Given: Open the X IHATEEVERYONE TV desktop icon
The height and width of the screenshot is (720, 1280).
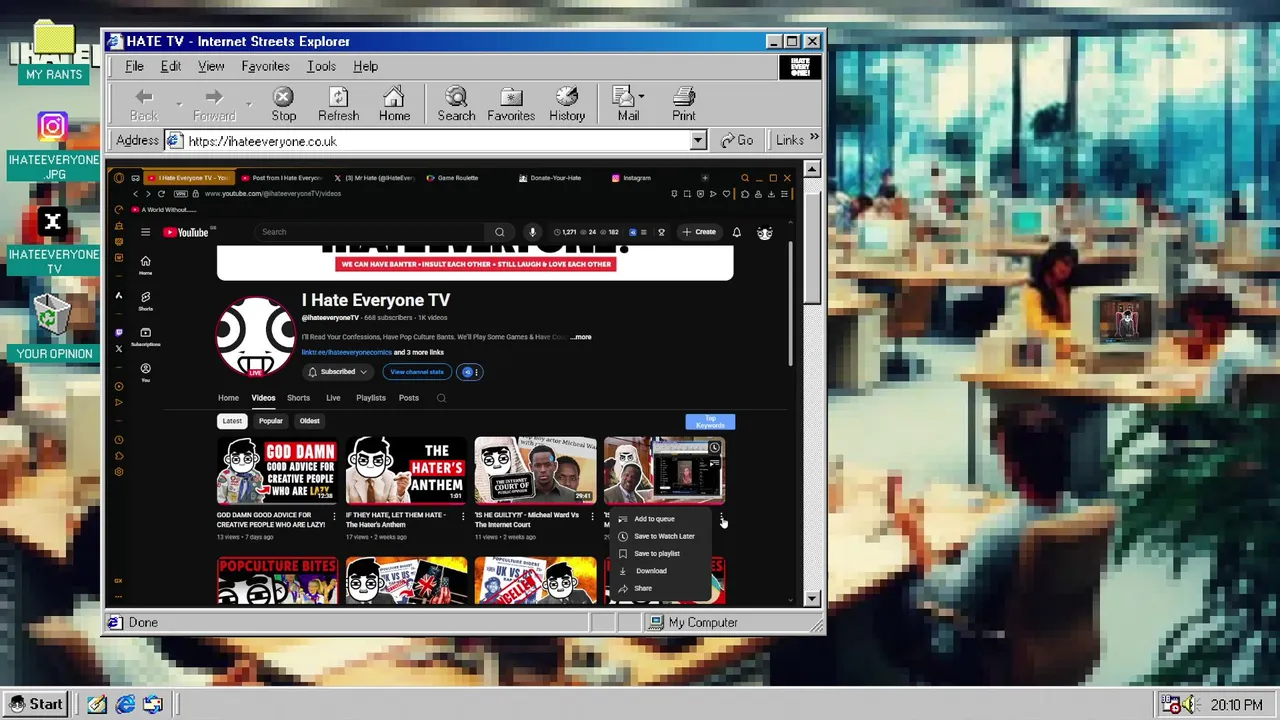Looking at the screenshot, I should click(53, 241).
